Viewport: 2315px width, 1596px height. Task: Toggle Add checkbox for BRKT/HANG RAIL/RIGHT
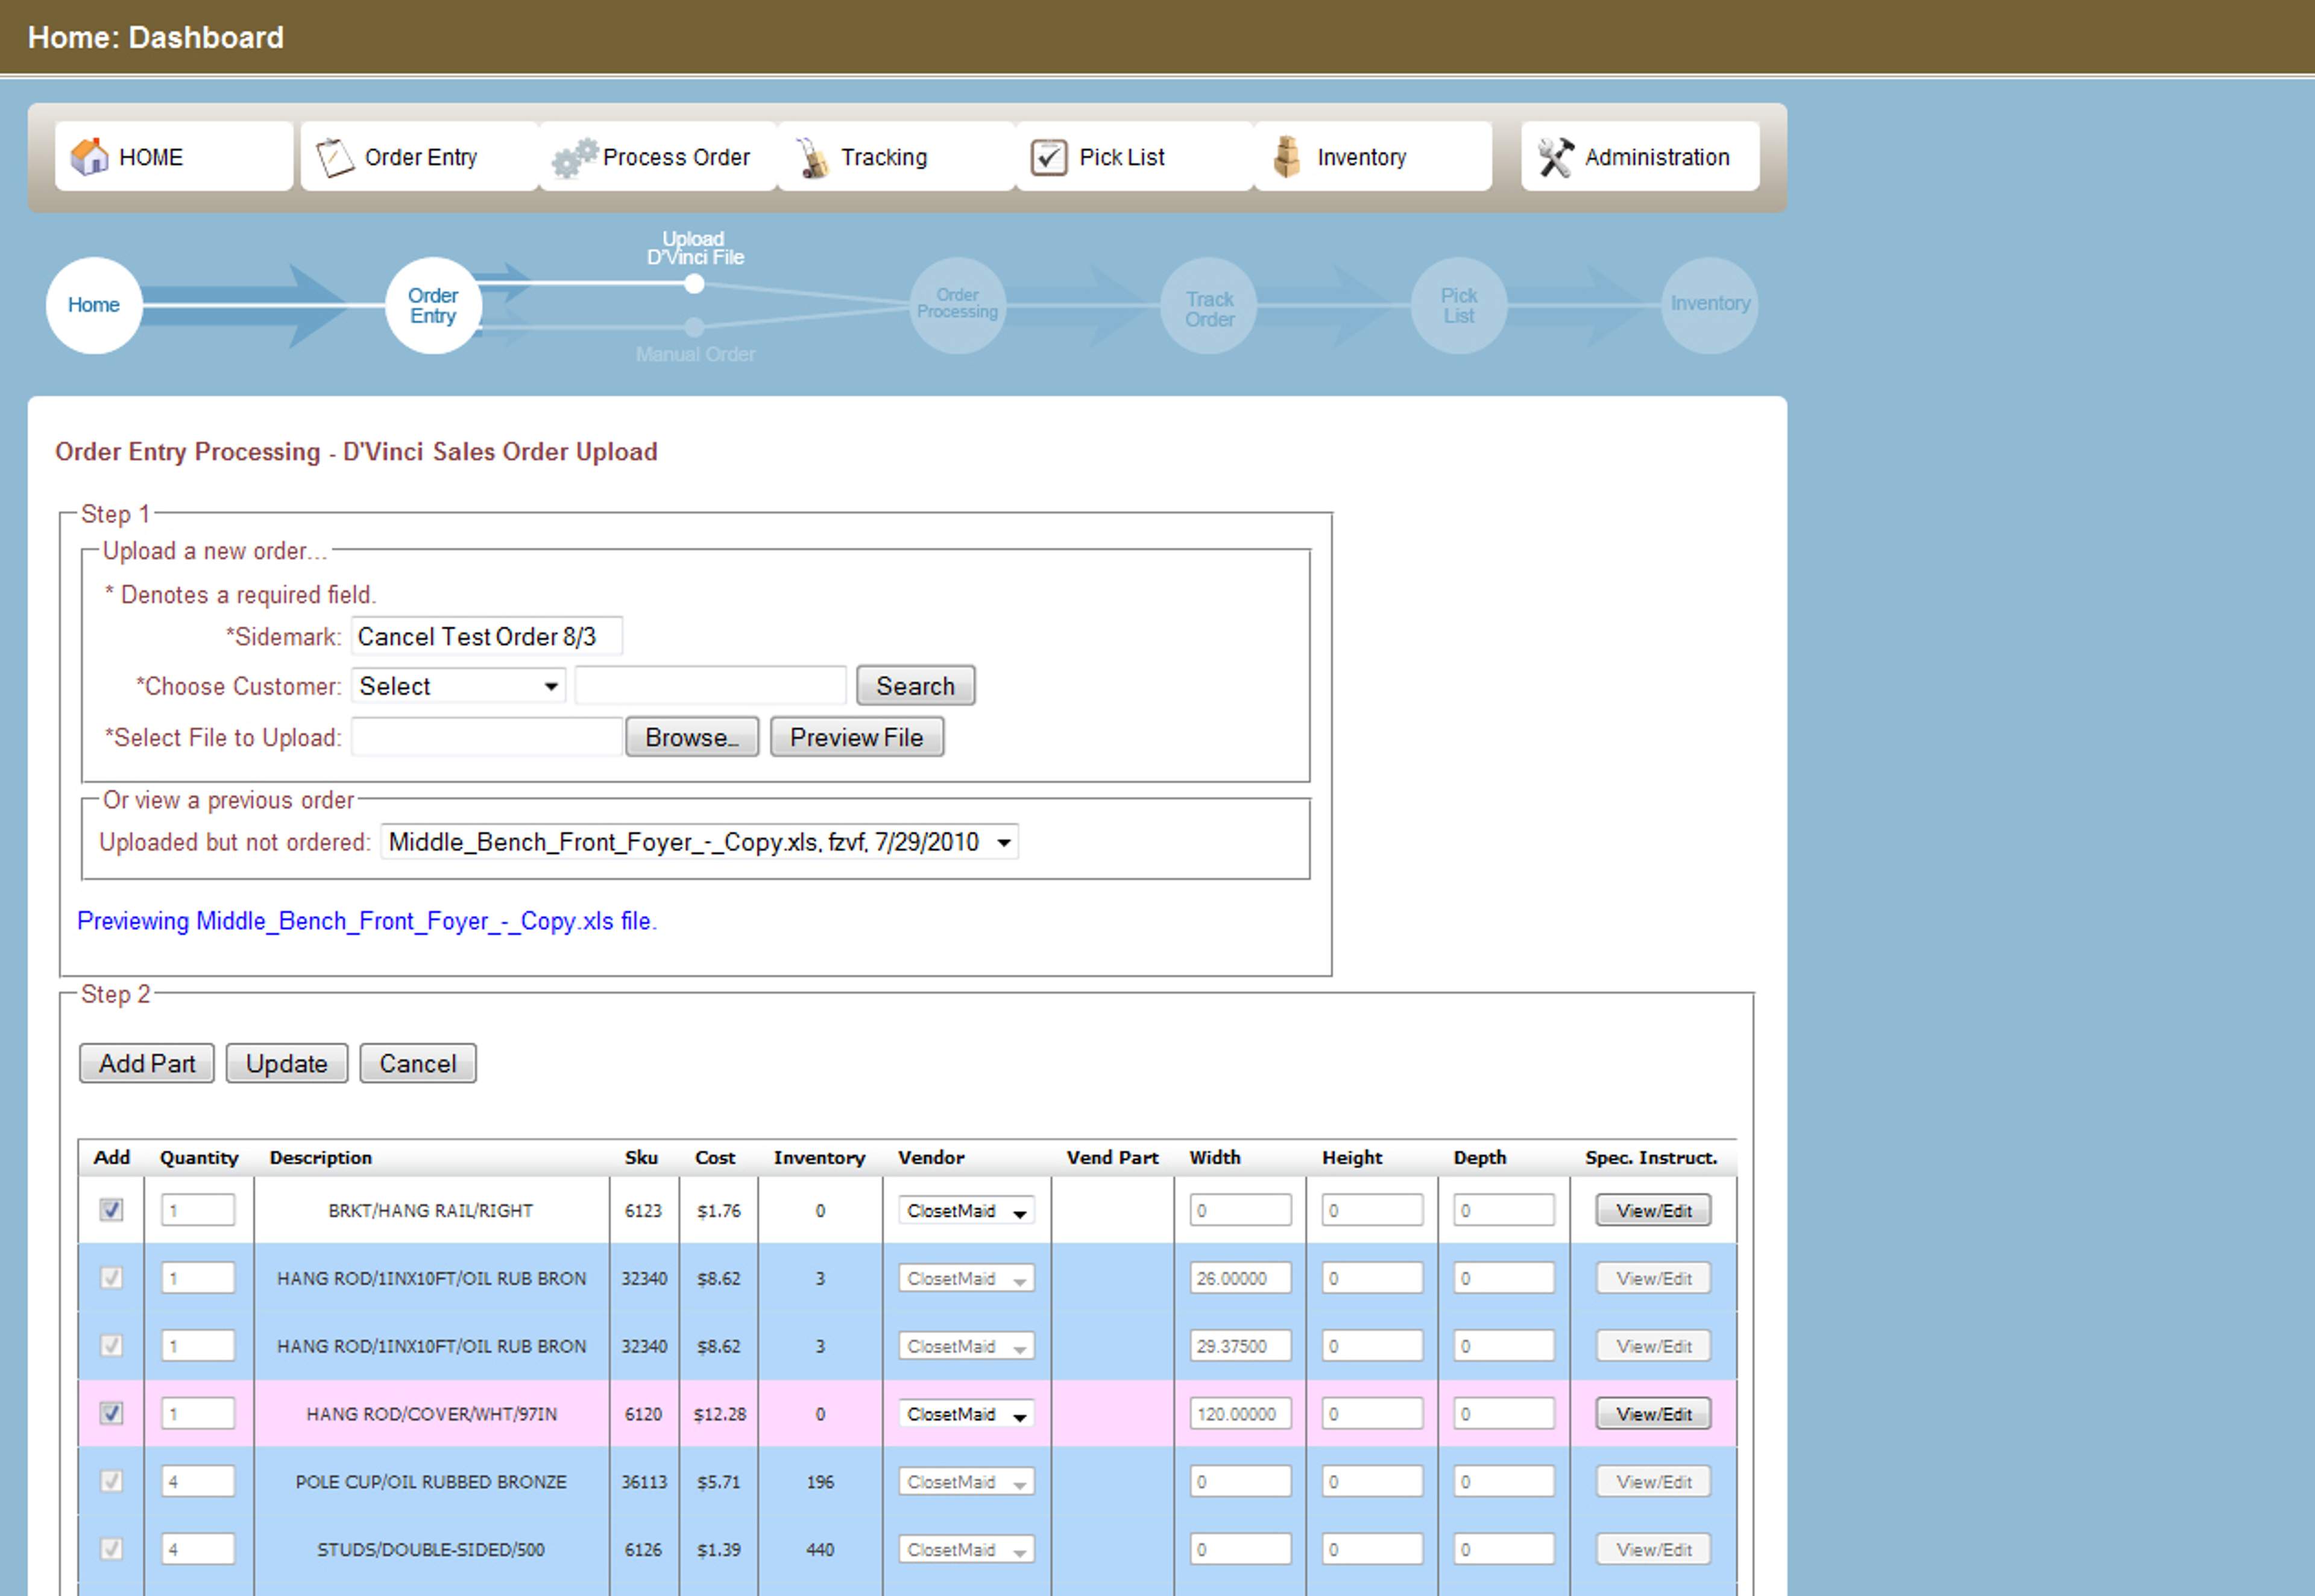pyautogui.click(x=111, y=1210)
